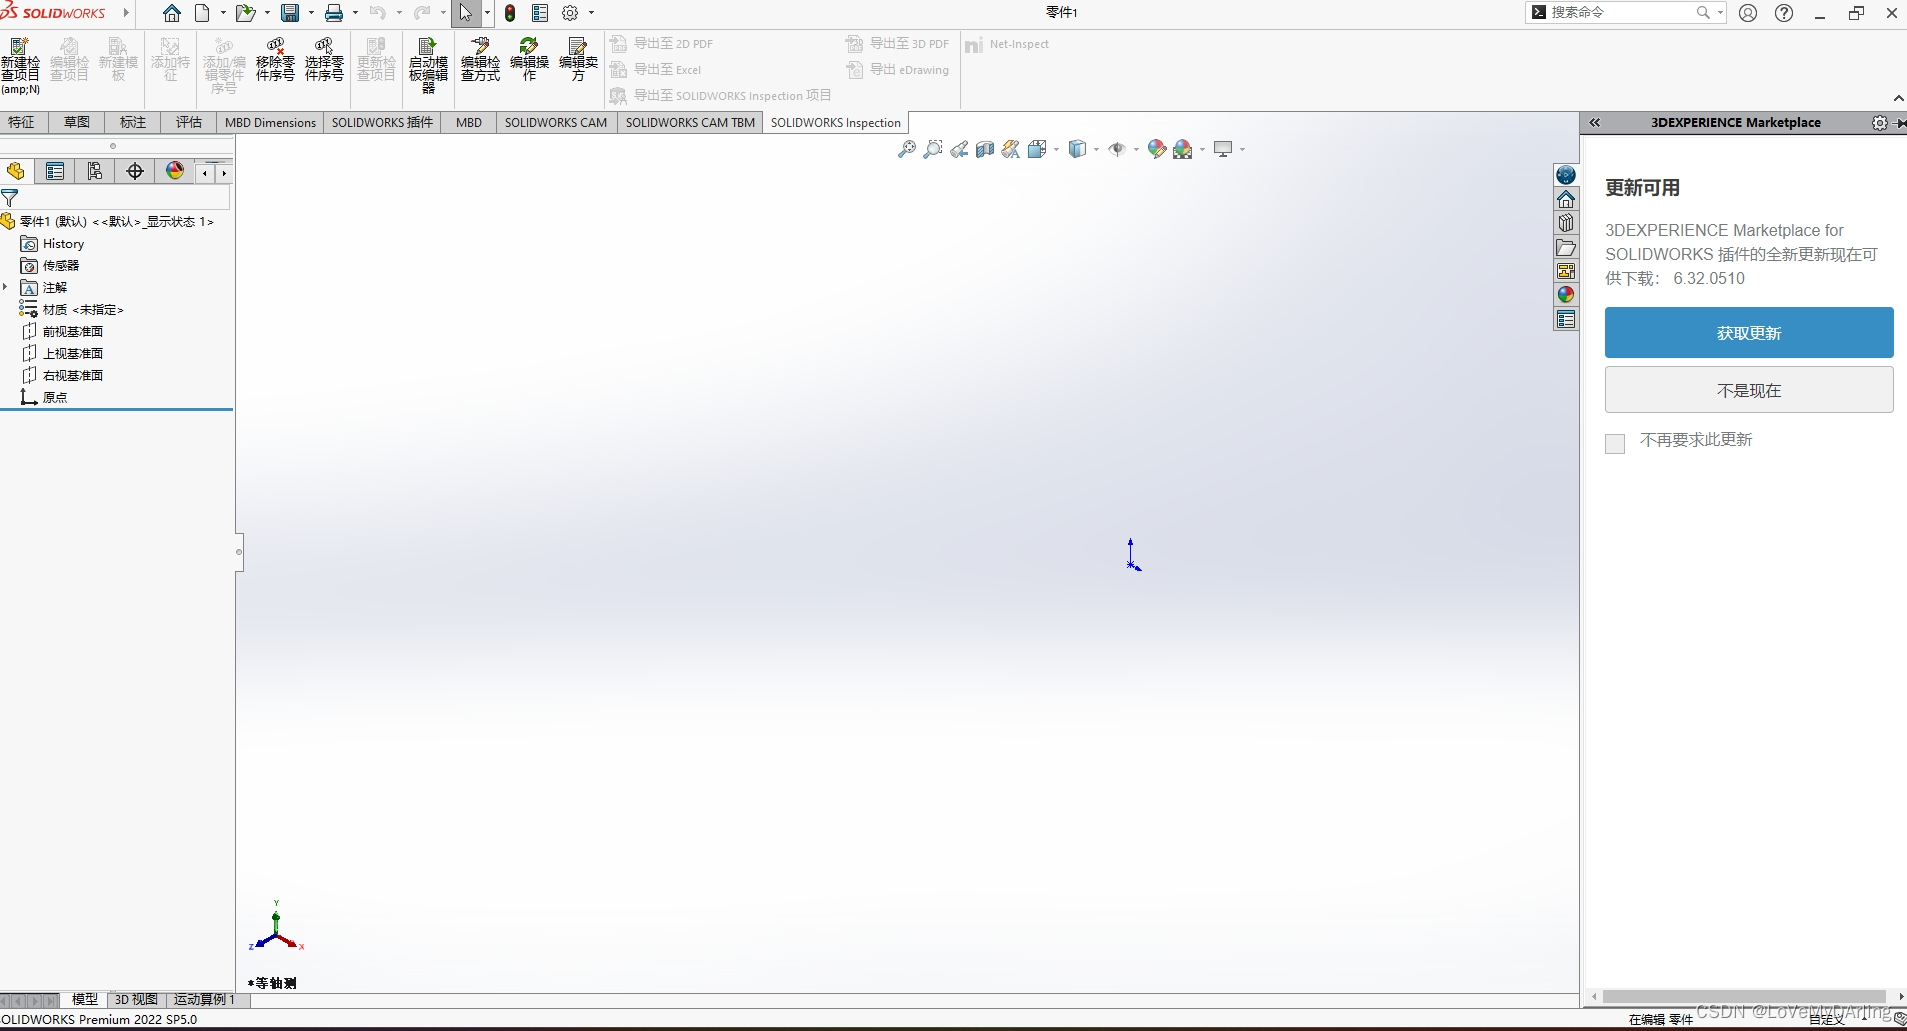Select the History tree item

coord(63,244)
